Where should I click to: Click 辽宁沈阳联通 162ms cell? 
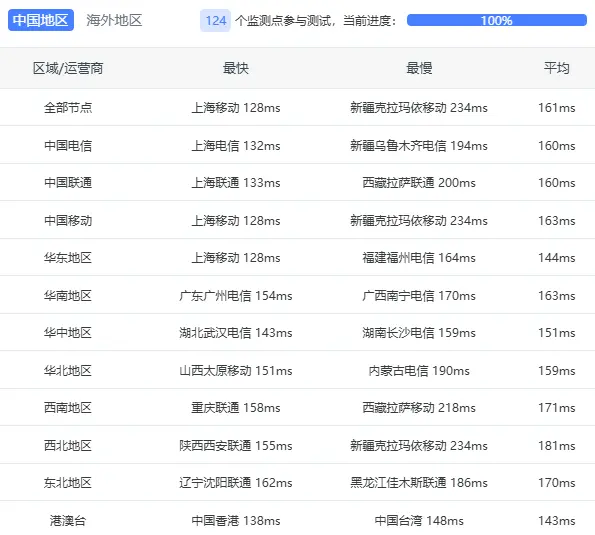pyautogui.click(x=236, y=483)
